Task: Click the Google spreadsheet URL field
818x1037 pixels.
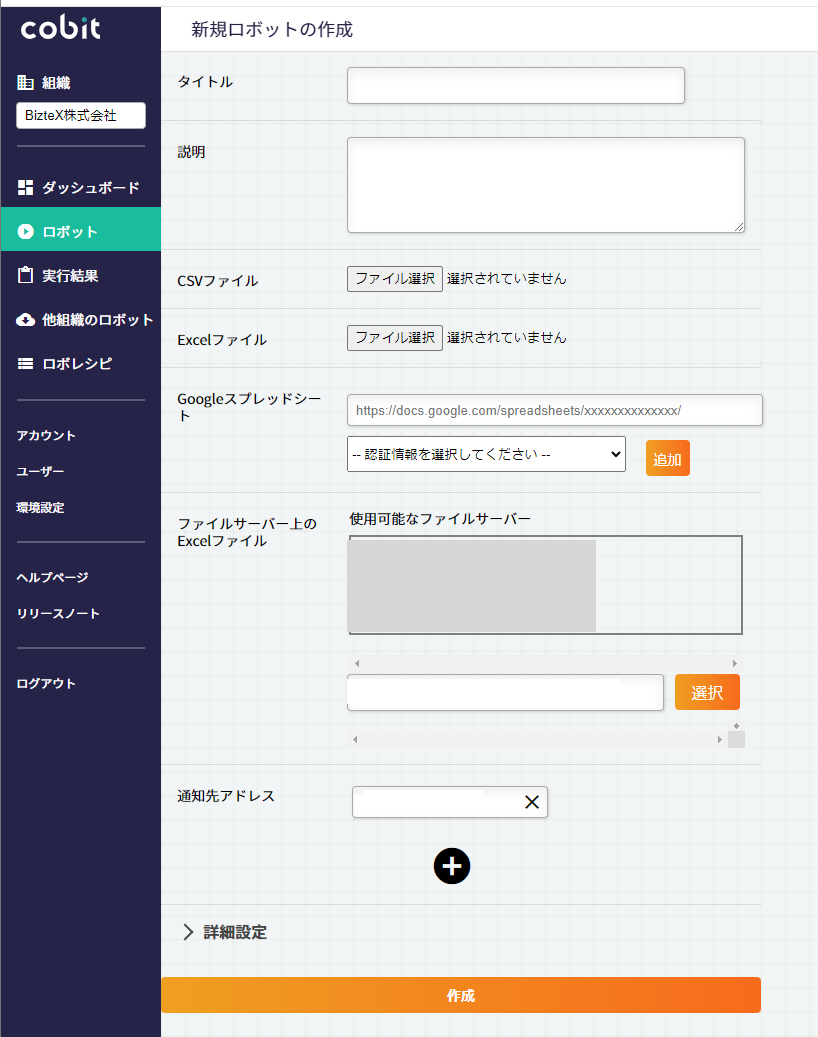Action: [x=555, y=410]
